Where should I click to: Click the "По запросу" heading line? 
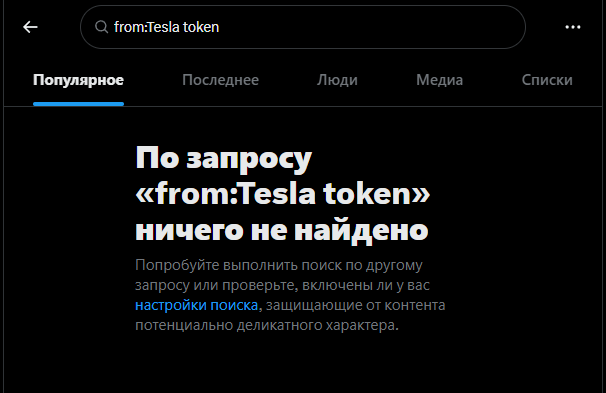[223, 158]
